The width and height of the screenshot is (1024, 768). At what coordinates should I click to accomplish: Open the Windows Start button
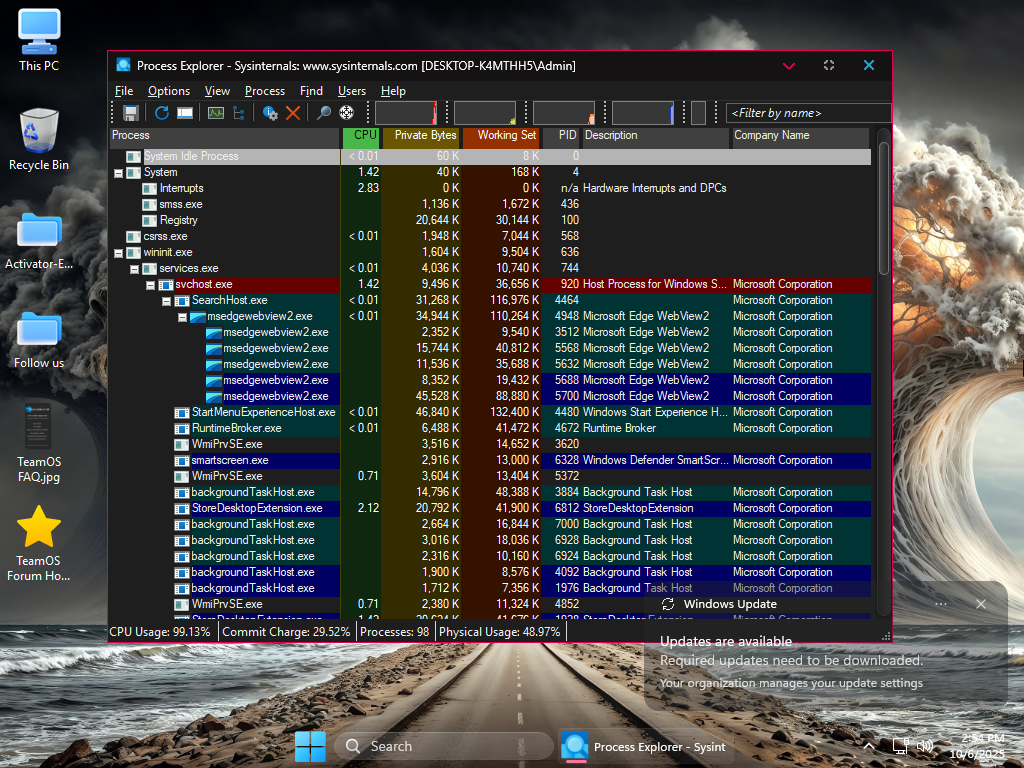(x=310, y=746)
